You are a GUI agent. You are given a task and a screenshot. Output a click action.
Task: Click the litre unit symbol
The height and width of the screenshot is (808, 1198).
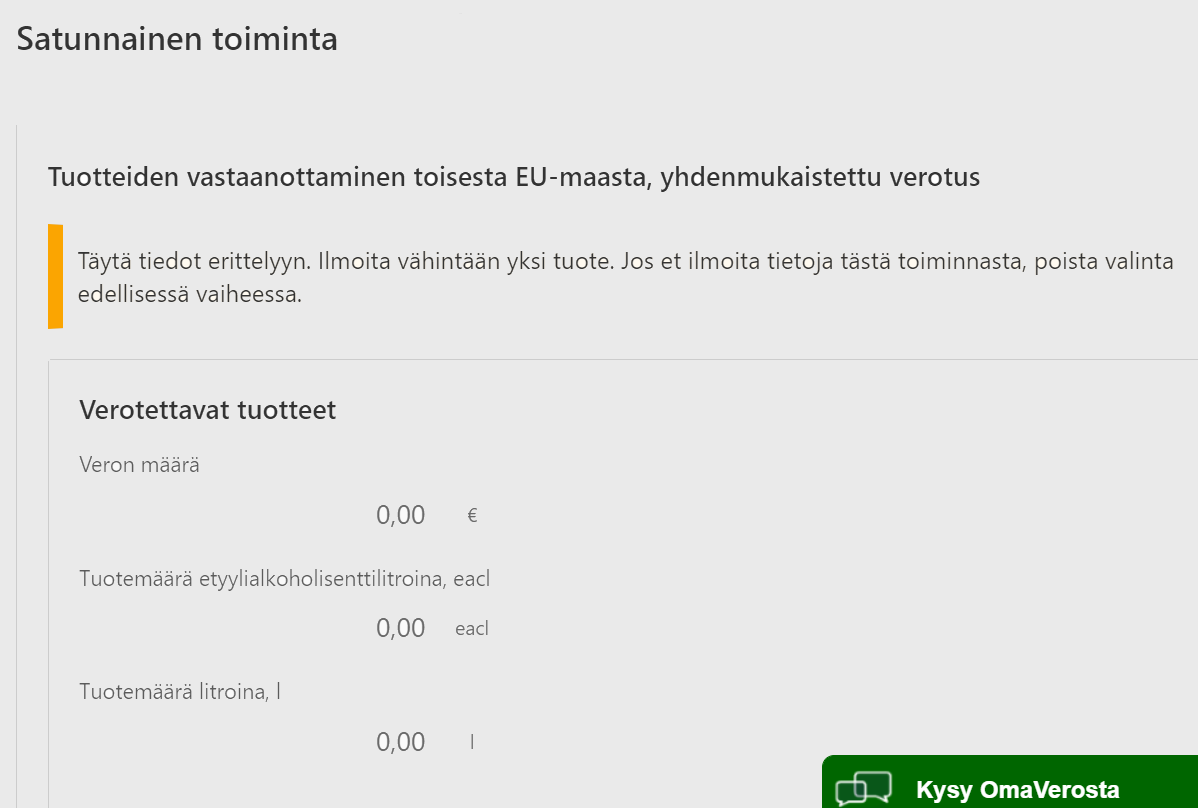pos(472,742)
